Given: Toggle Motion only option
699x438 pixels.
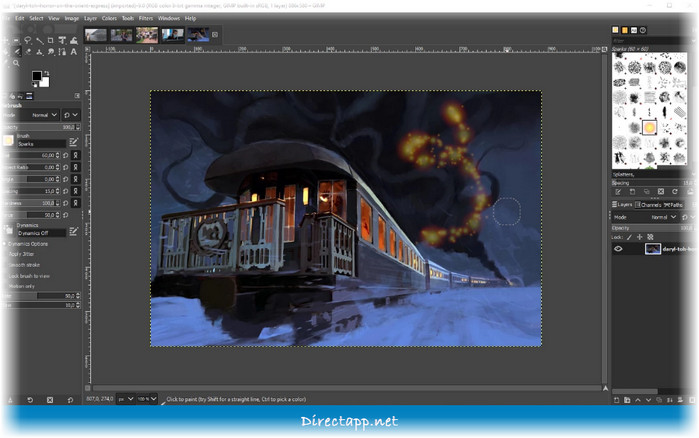Looking at the screenshot, I should pyautogui.click(x=21, y=286).
